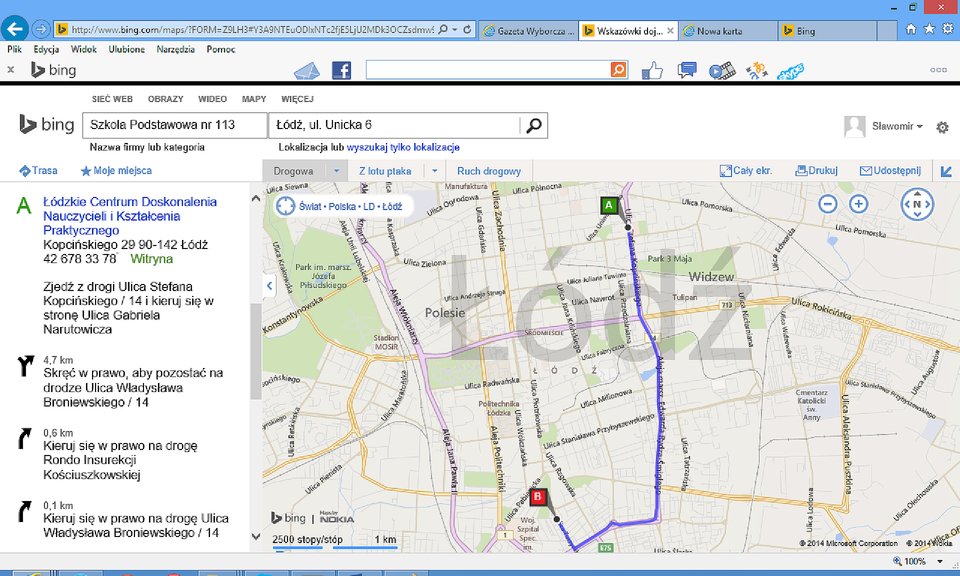
Task: Open Facebook icon in the Bing bar
Action: click(342, 70)
